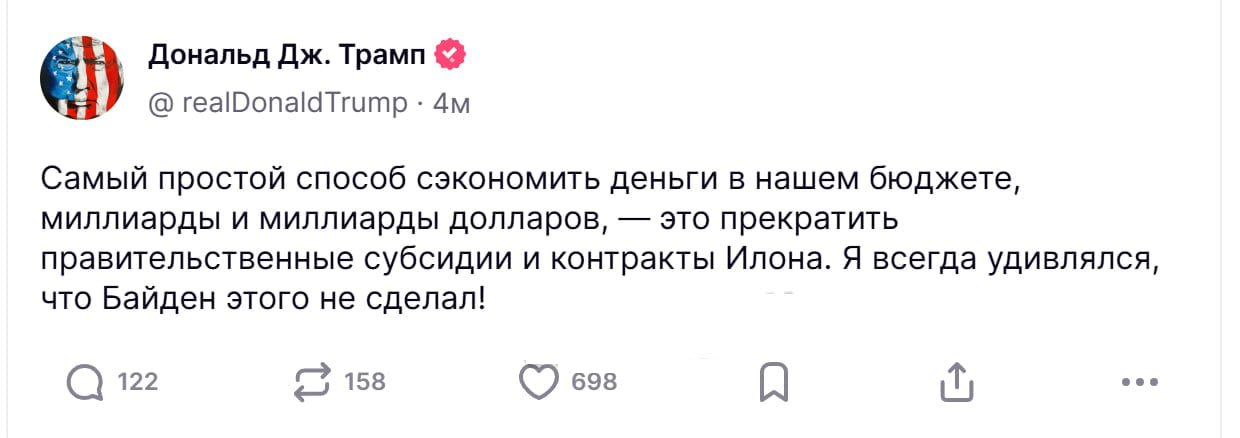Click the pink verified badge
The image size is (1240, 438).
pyautogui.click(x=451, y=56)
